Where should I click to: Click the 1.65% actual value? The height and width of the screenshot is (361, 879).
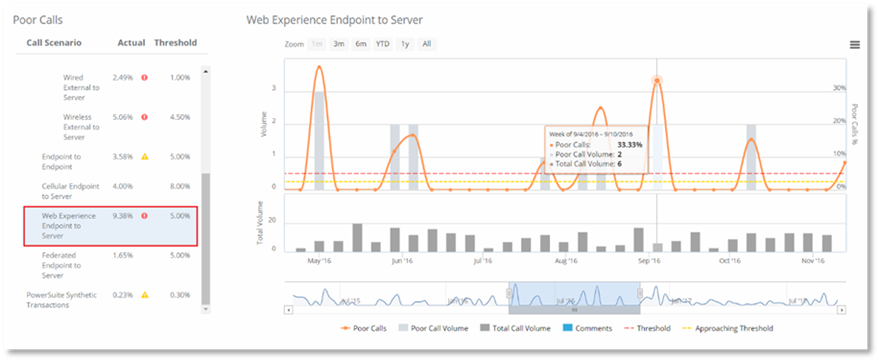coord(123,255)
